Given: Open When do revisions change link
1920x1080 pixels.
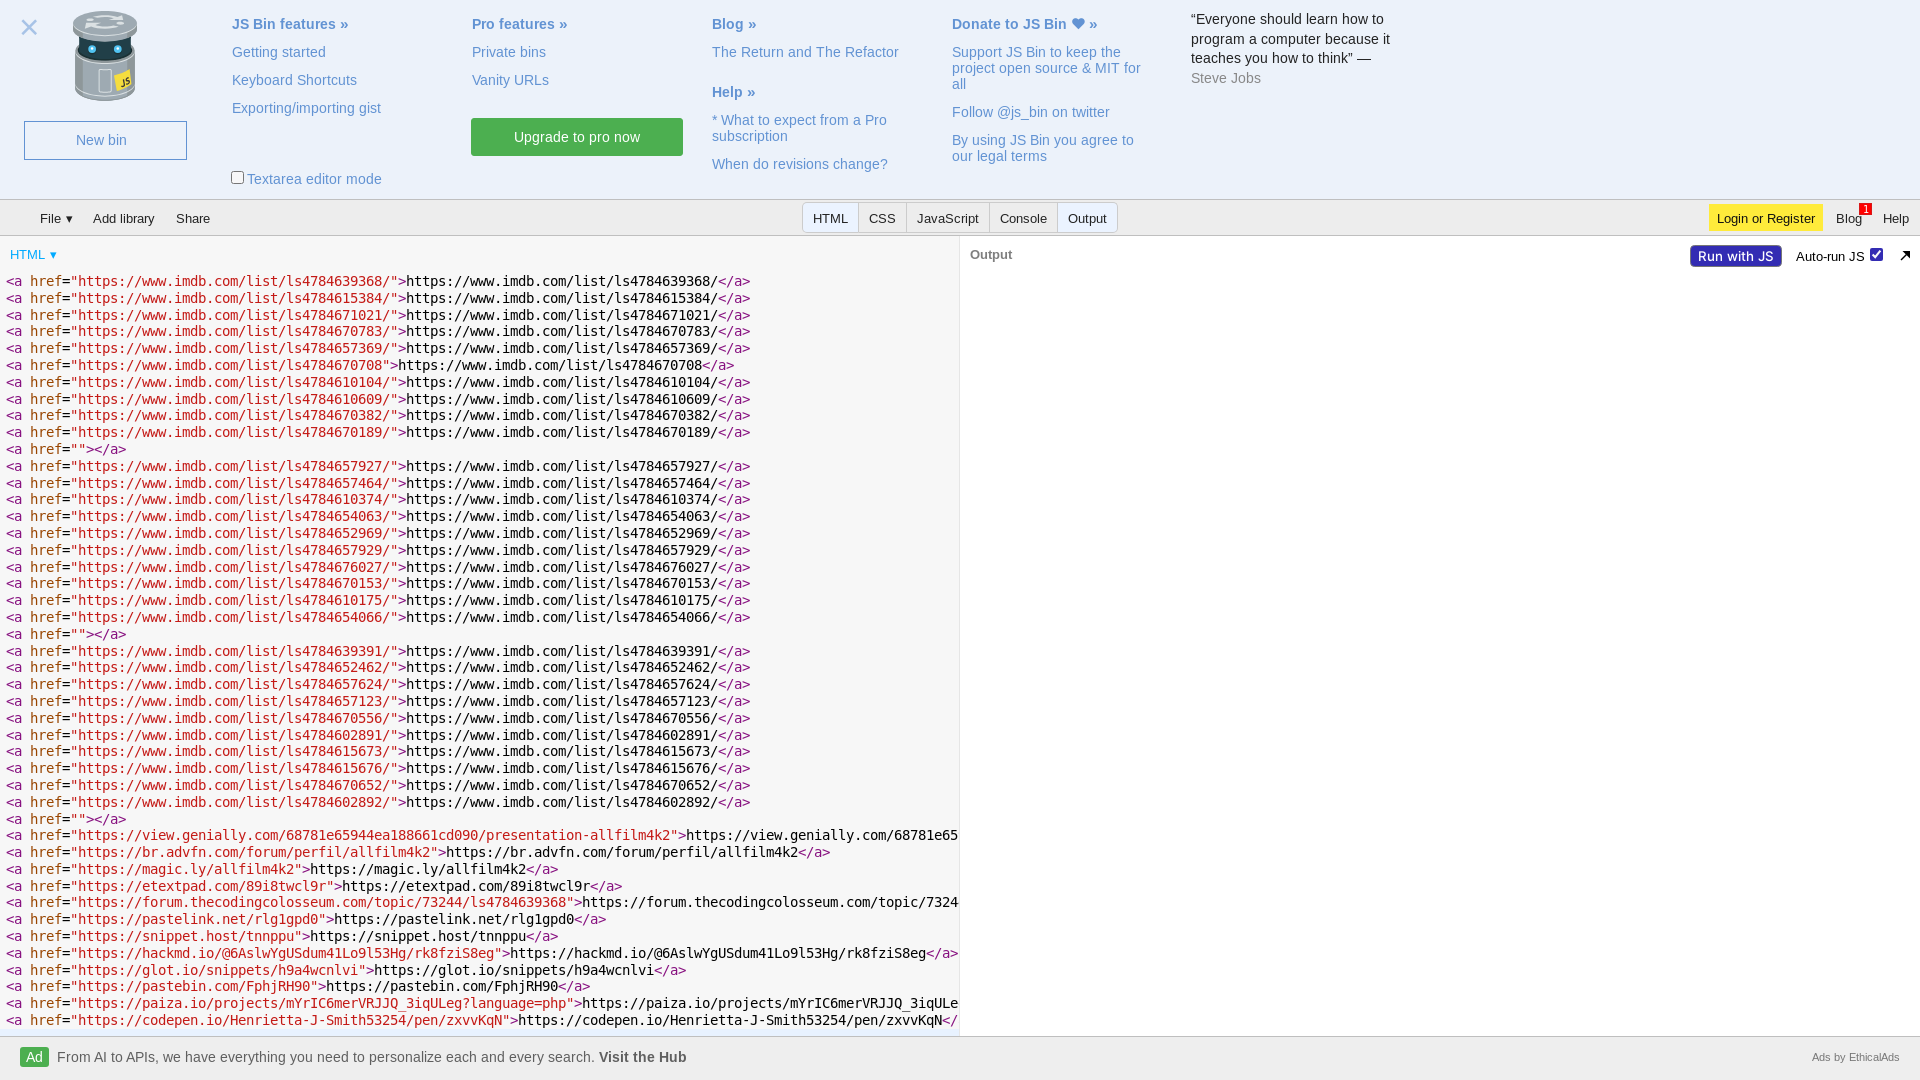Looking at the screenshot, I should click(x=800, y=164).
